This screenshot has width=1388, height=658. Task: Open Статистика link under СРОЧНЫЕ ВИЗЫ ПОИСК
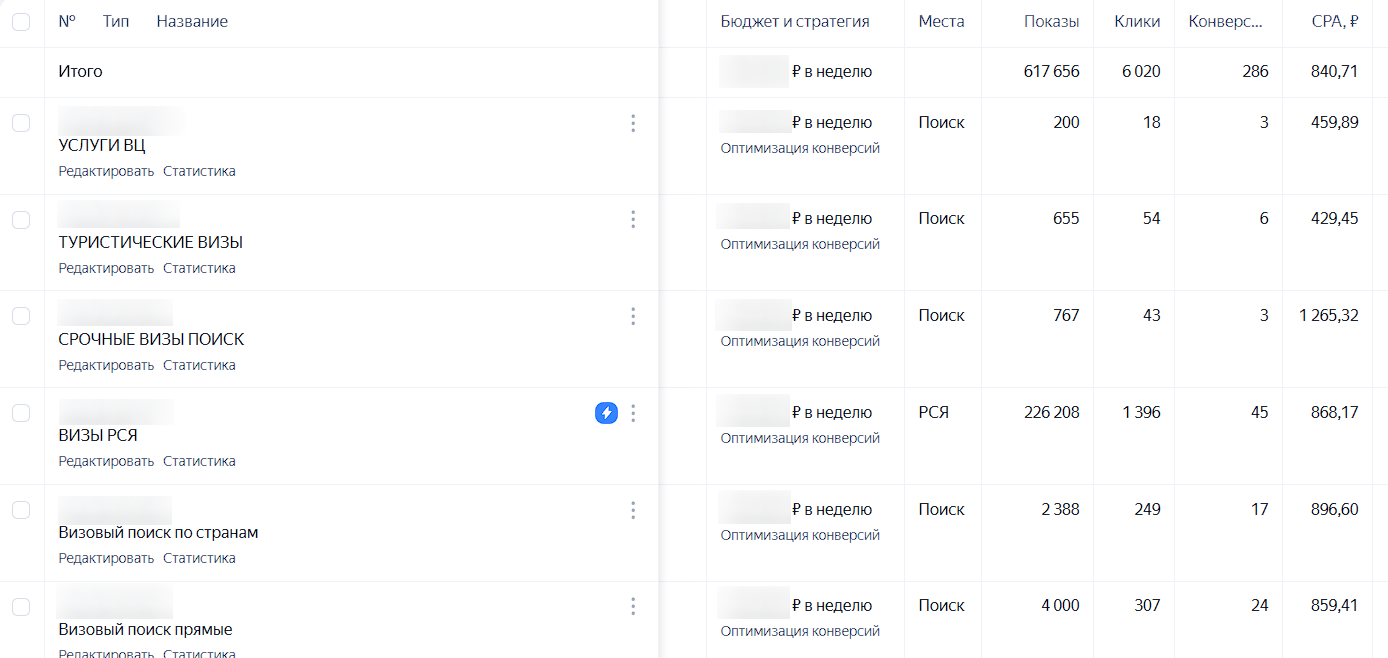(199, 365)
